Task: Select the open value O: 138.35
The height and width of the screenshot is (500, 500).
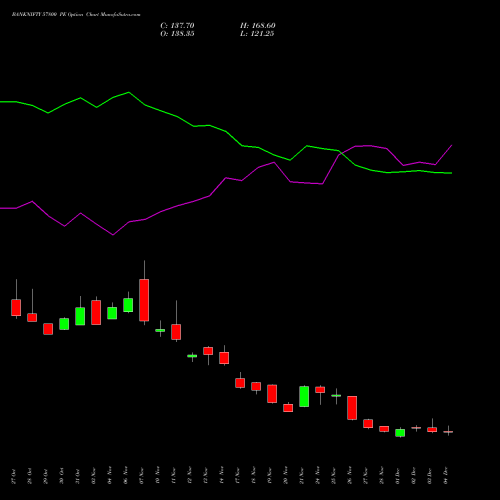Action: coord(177,34)
